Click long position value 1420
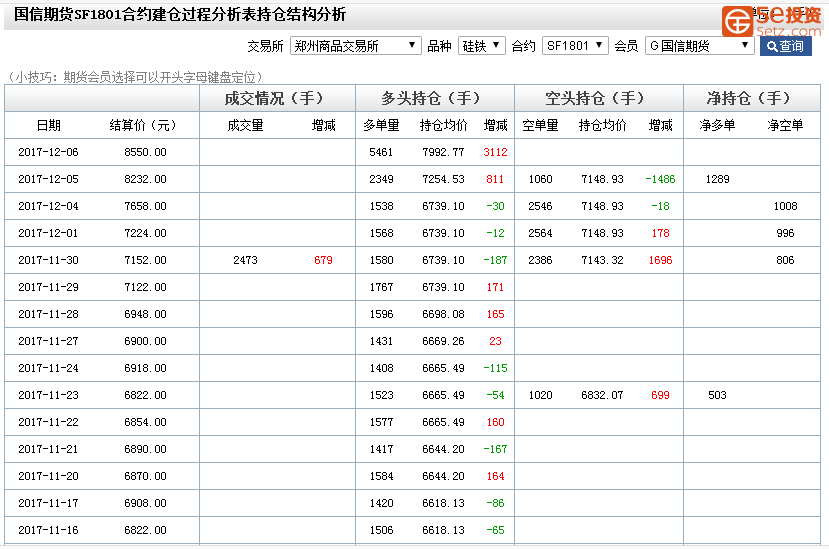 pos(381,503)
